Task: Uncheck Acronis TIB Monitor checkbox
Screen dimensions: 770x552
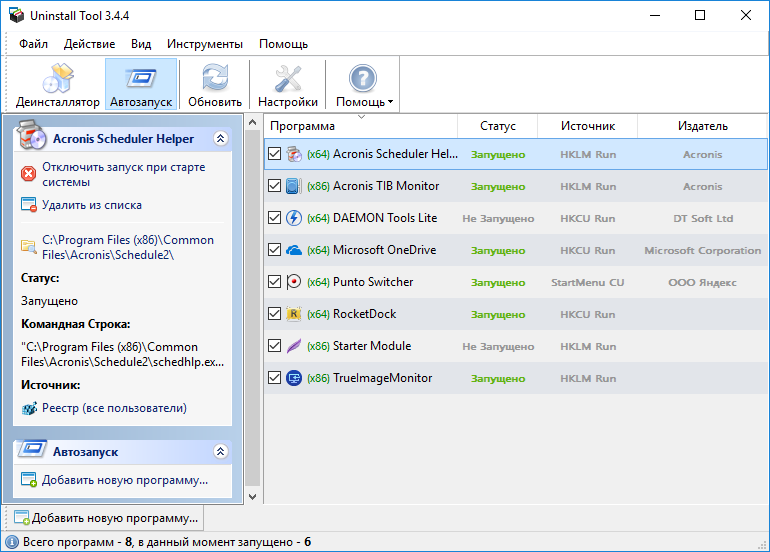Action: click(275, 186)
